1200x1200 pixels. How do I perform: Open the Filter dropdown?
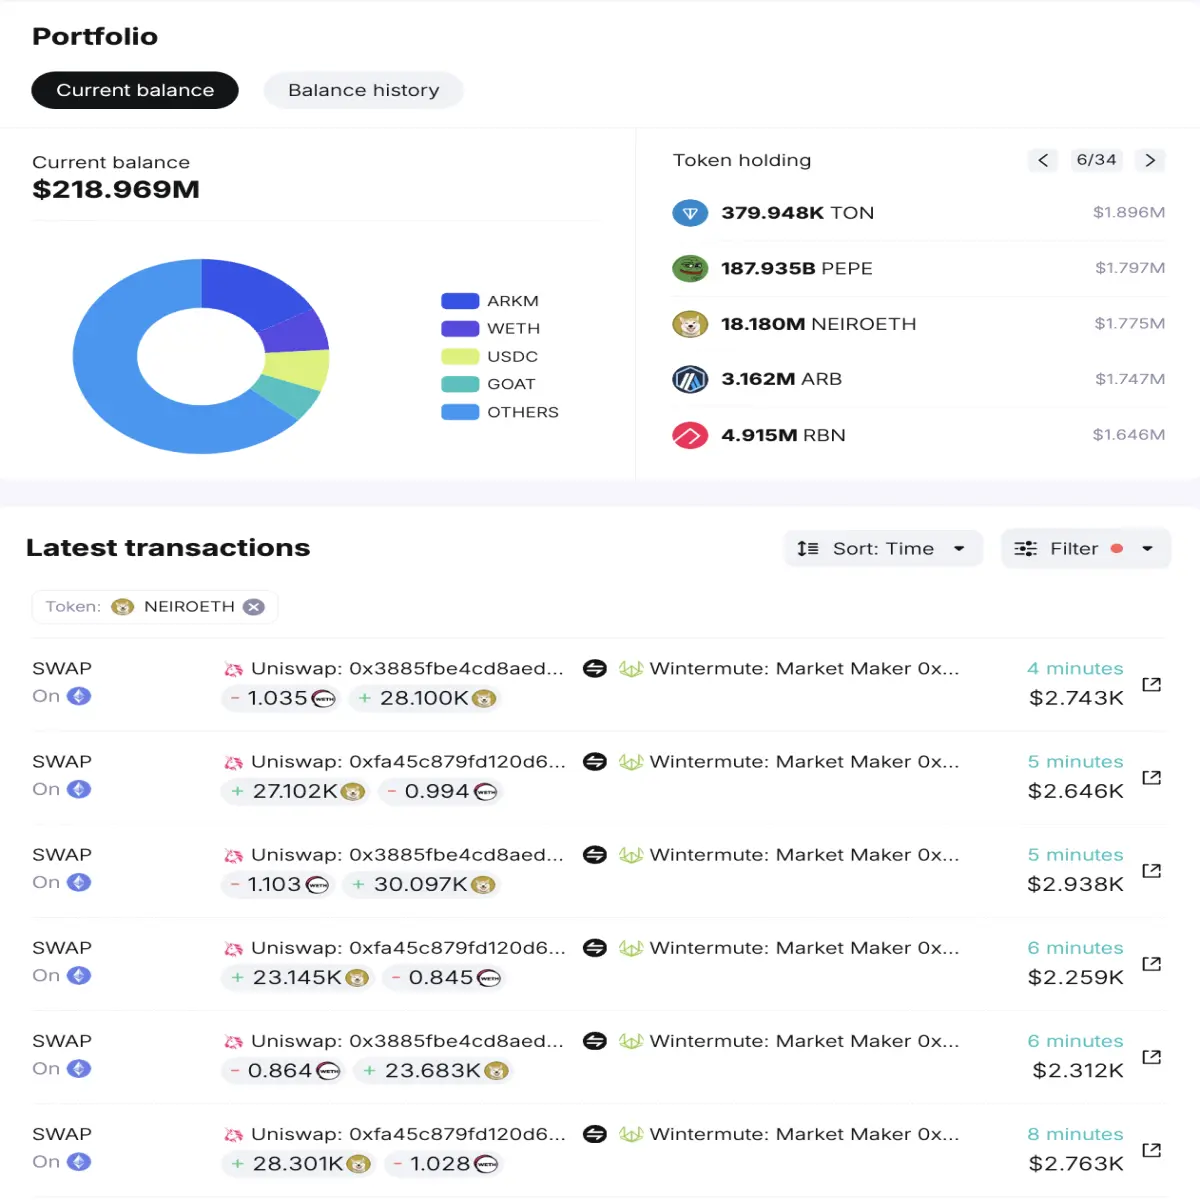coord(1085,548)
